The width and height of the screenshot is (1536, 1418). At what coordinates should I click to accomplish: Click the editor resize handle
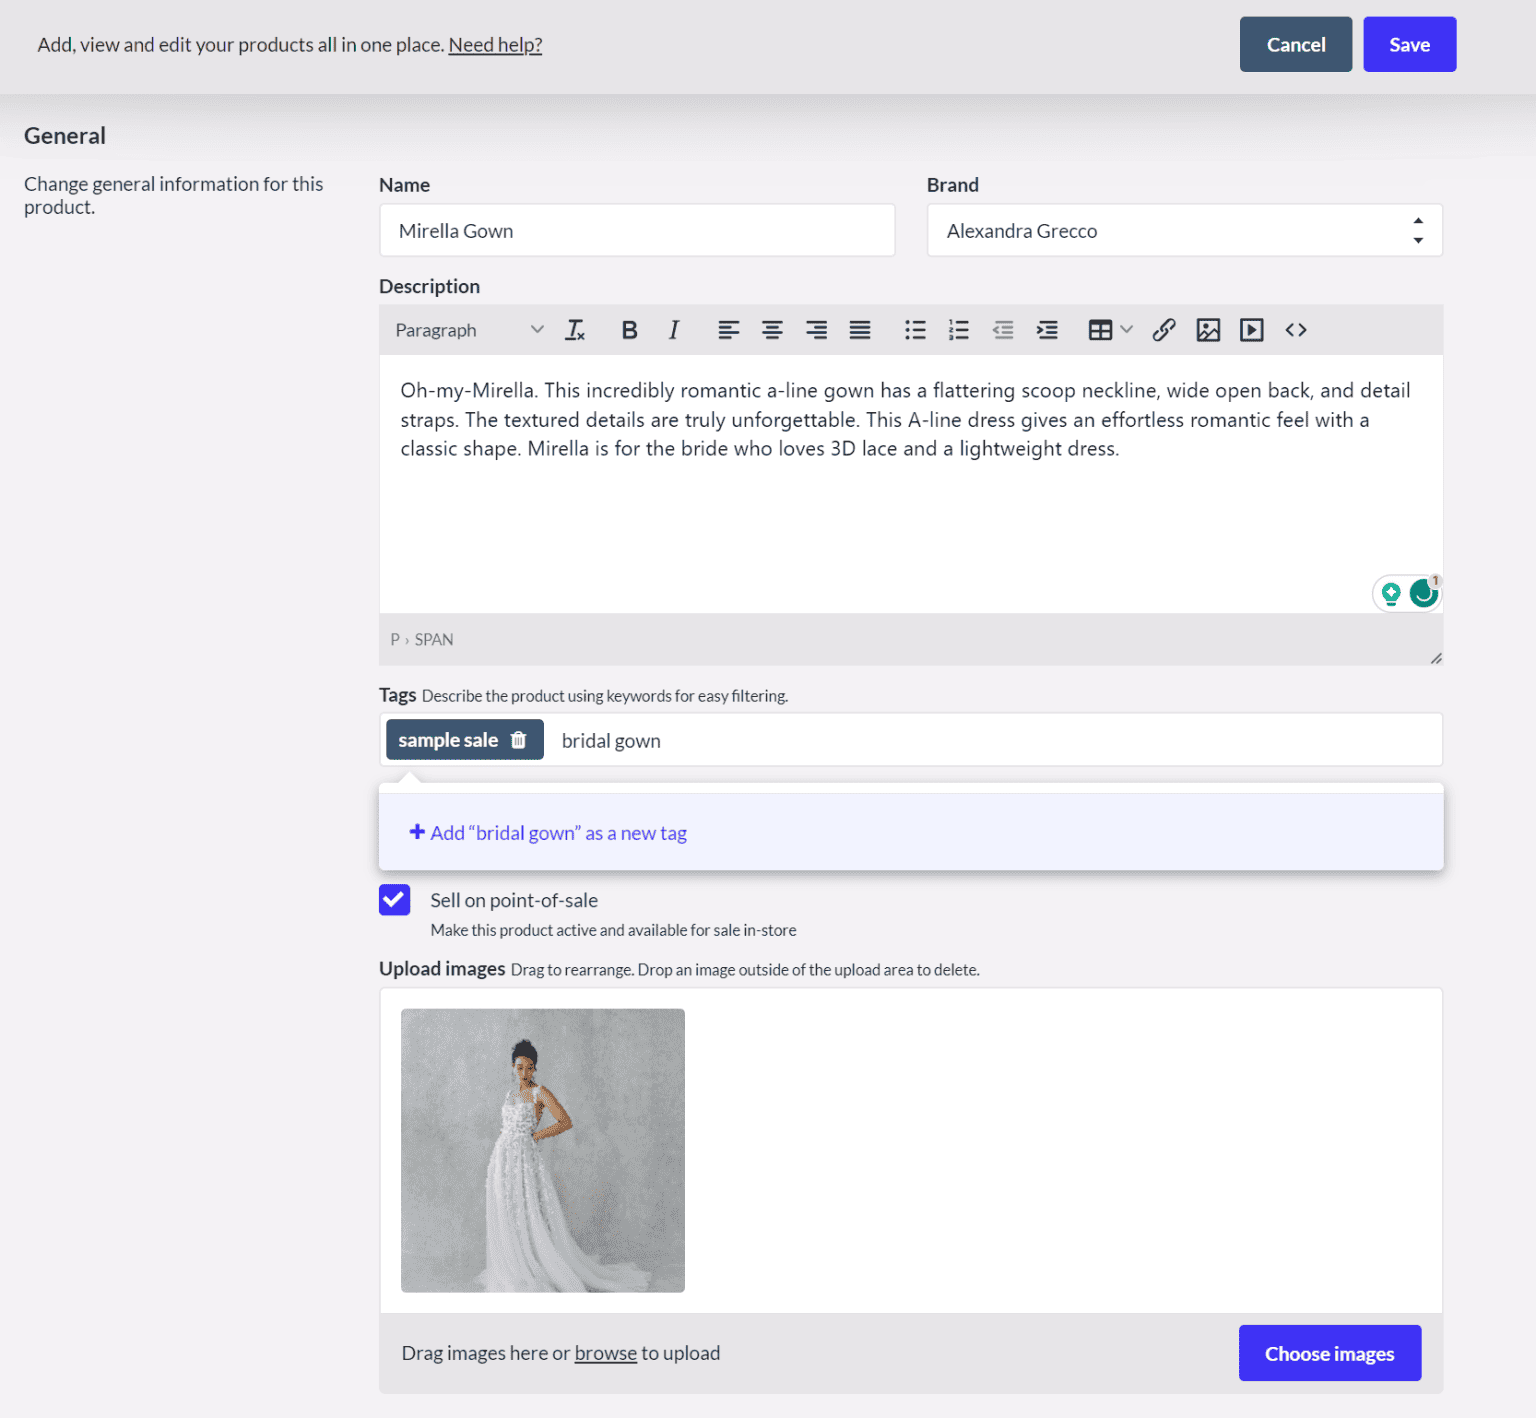pos(1436,658)
